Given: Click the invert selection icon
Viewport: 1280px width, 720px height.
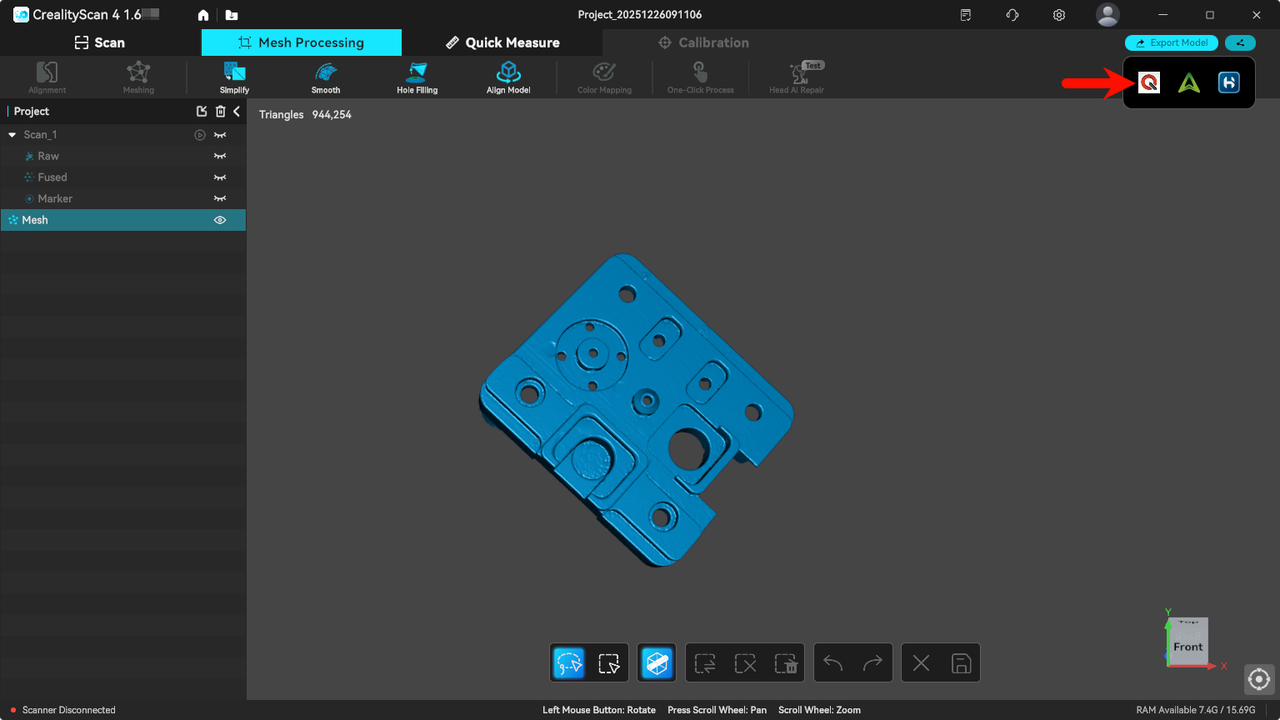Looking at the screenshot, I should coord(704,662).
